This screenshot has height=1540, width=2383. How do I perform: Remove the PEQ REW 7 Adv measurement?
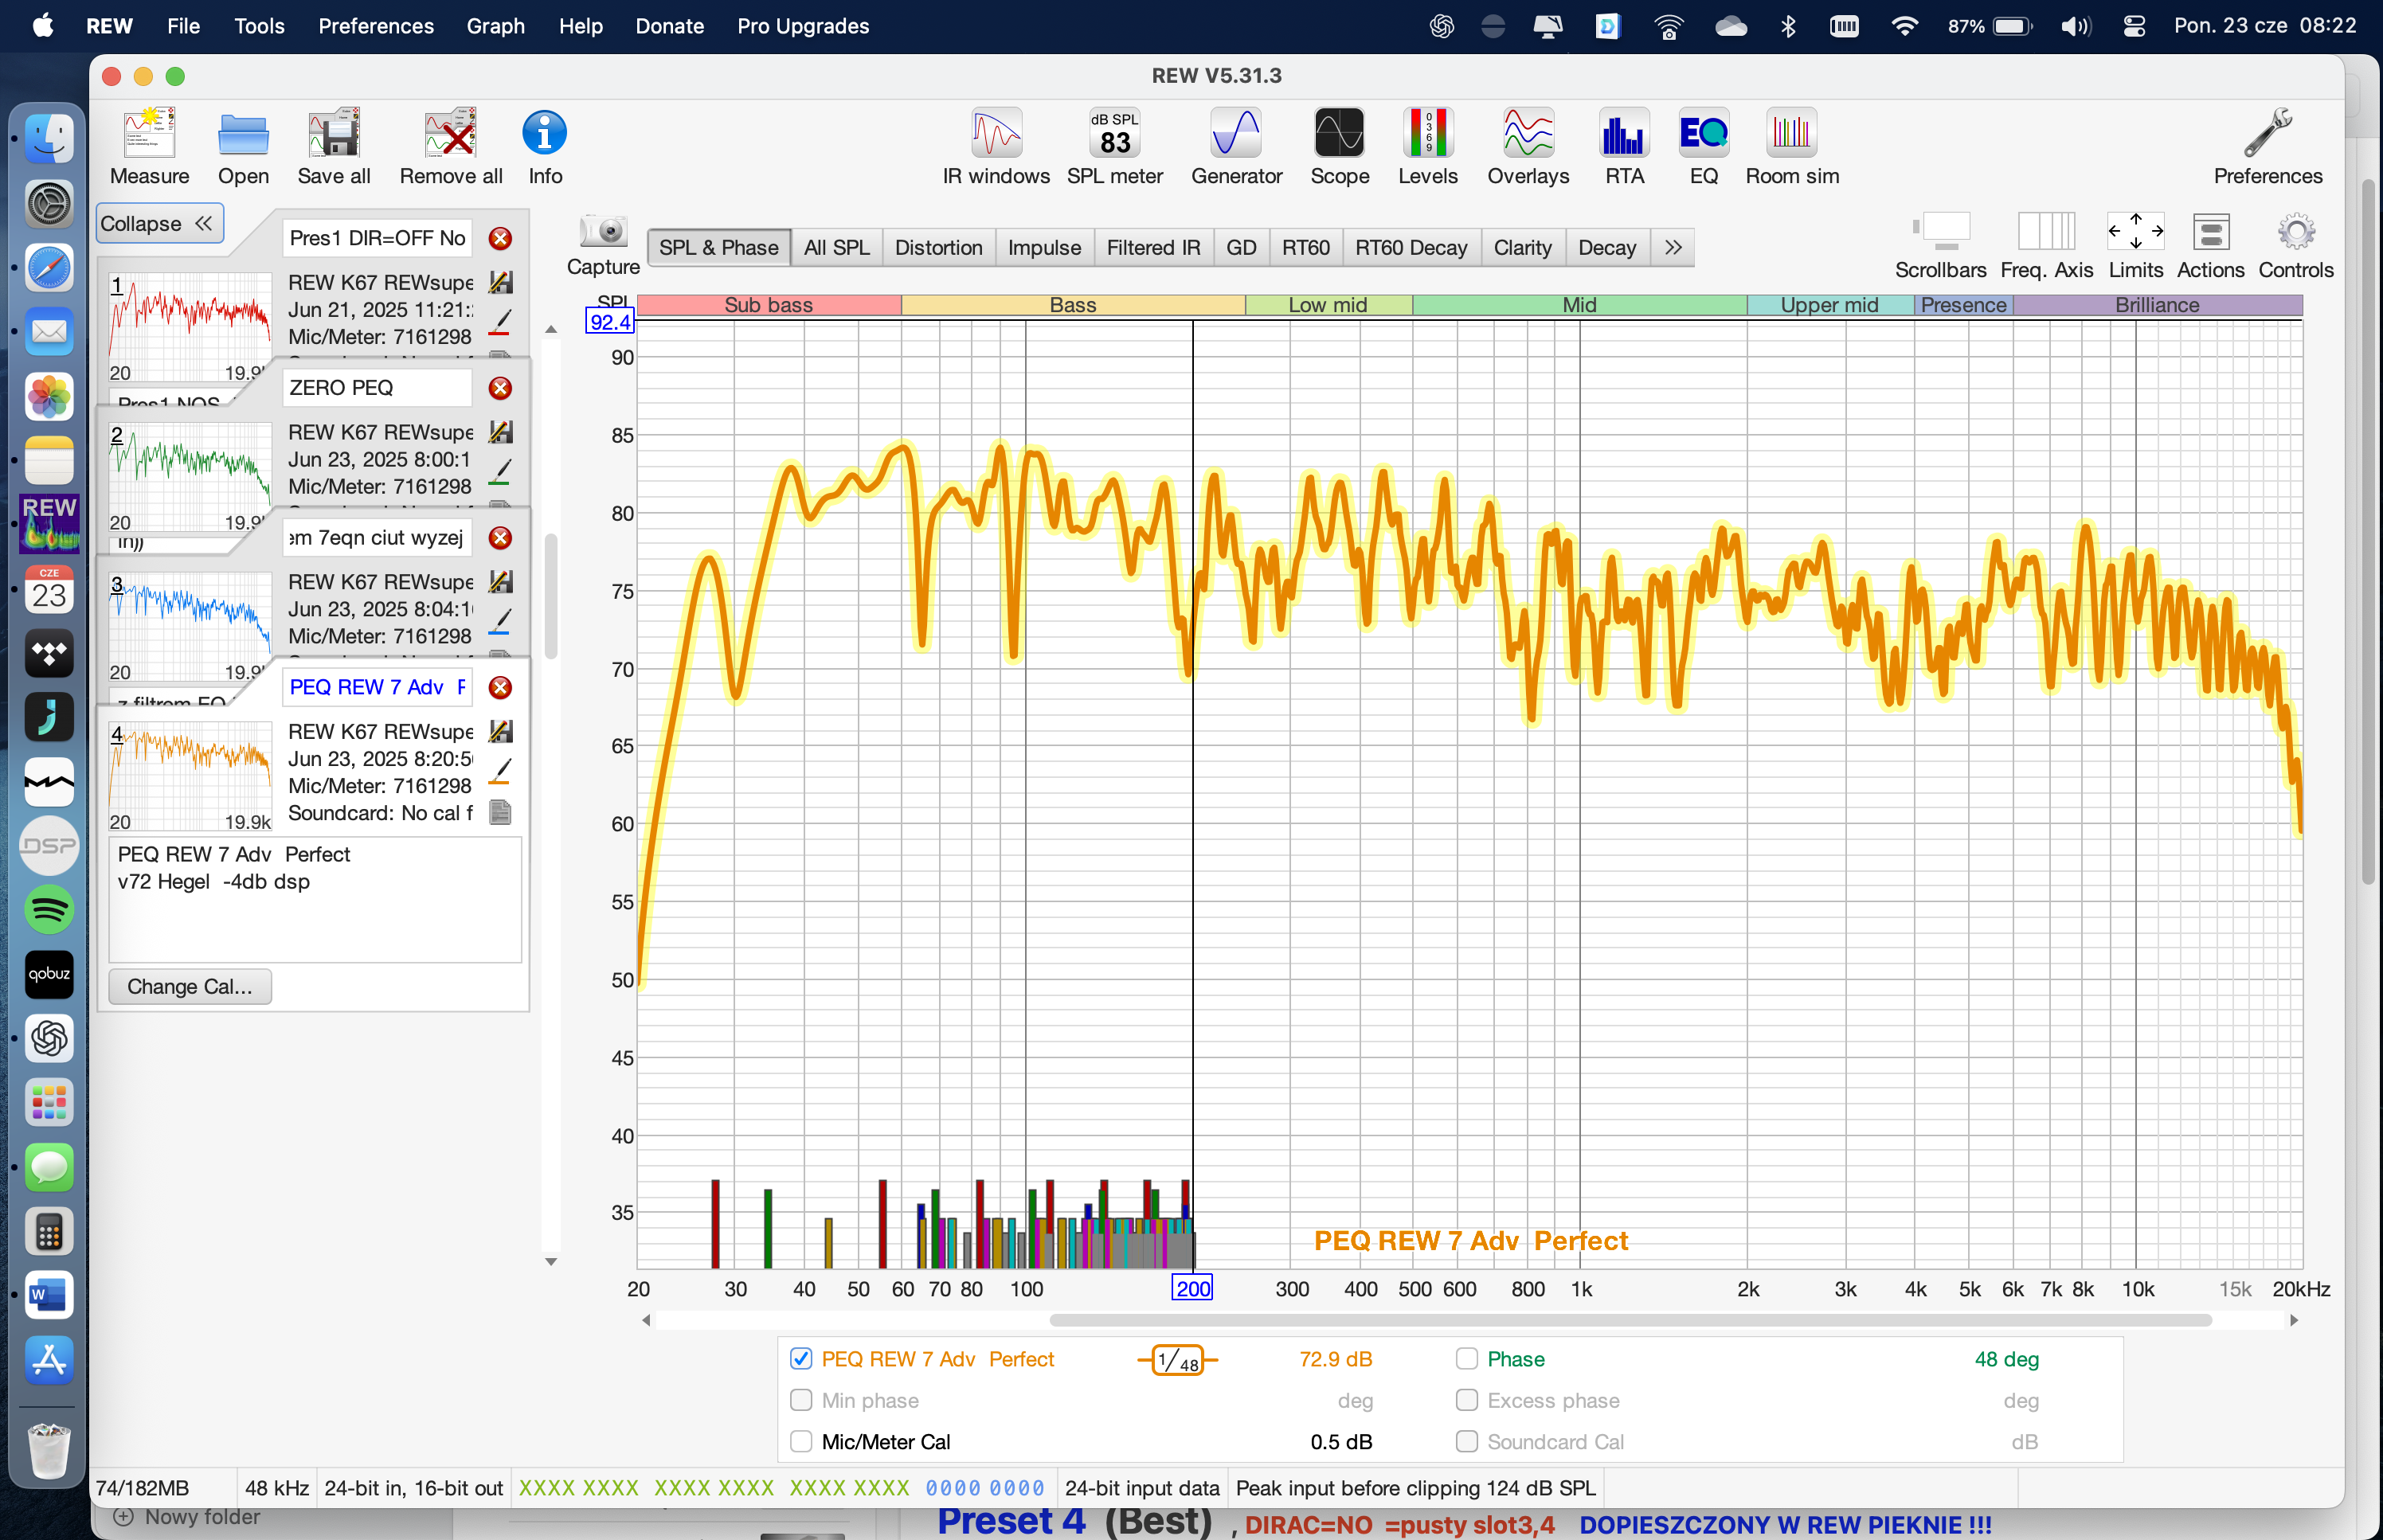500,687
